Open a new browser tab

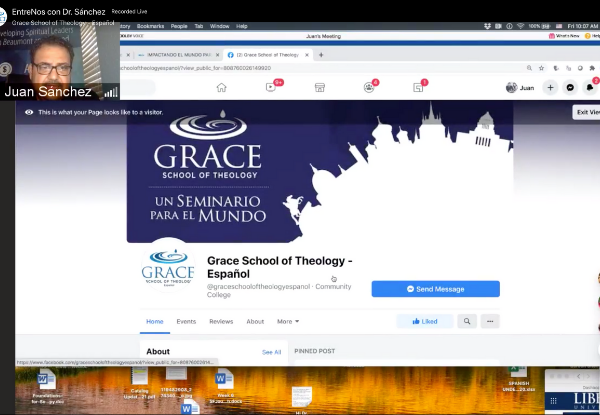click(321, 55)
